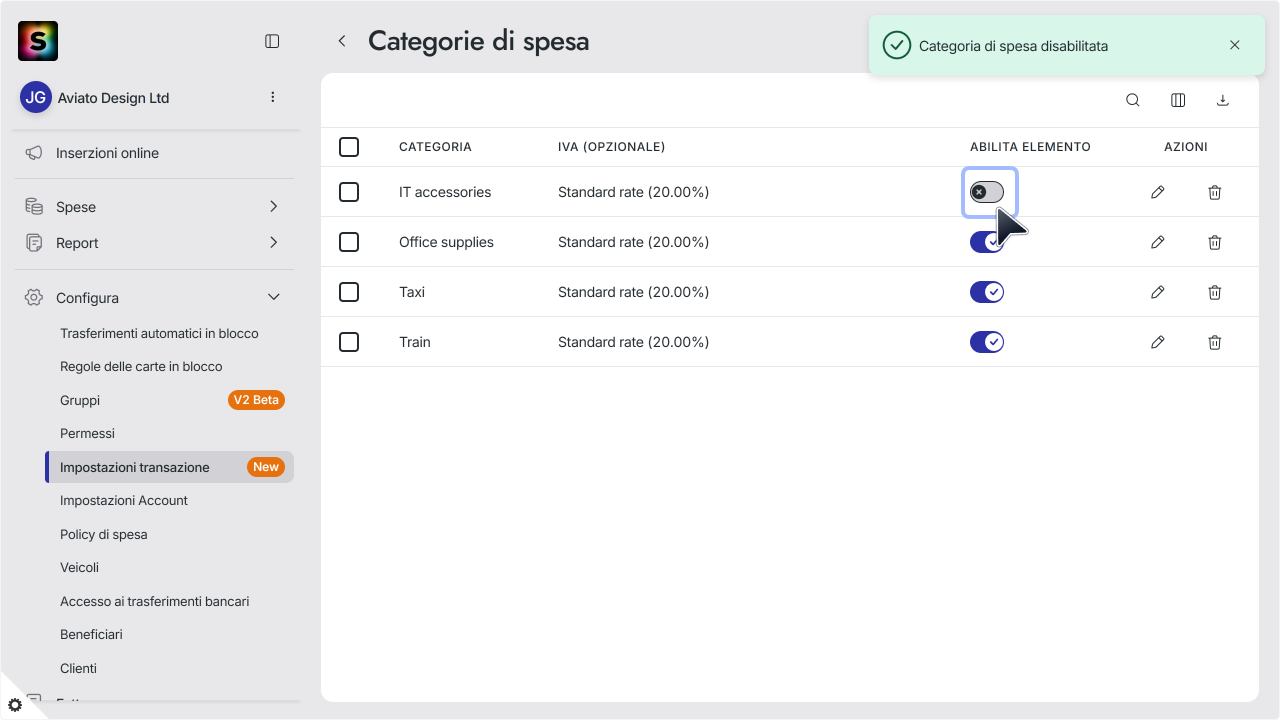
Task: Delete the Office supplies category
Action: (1215, 242)
